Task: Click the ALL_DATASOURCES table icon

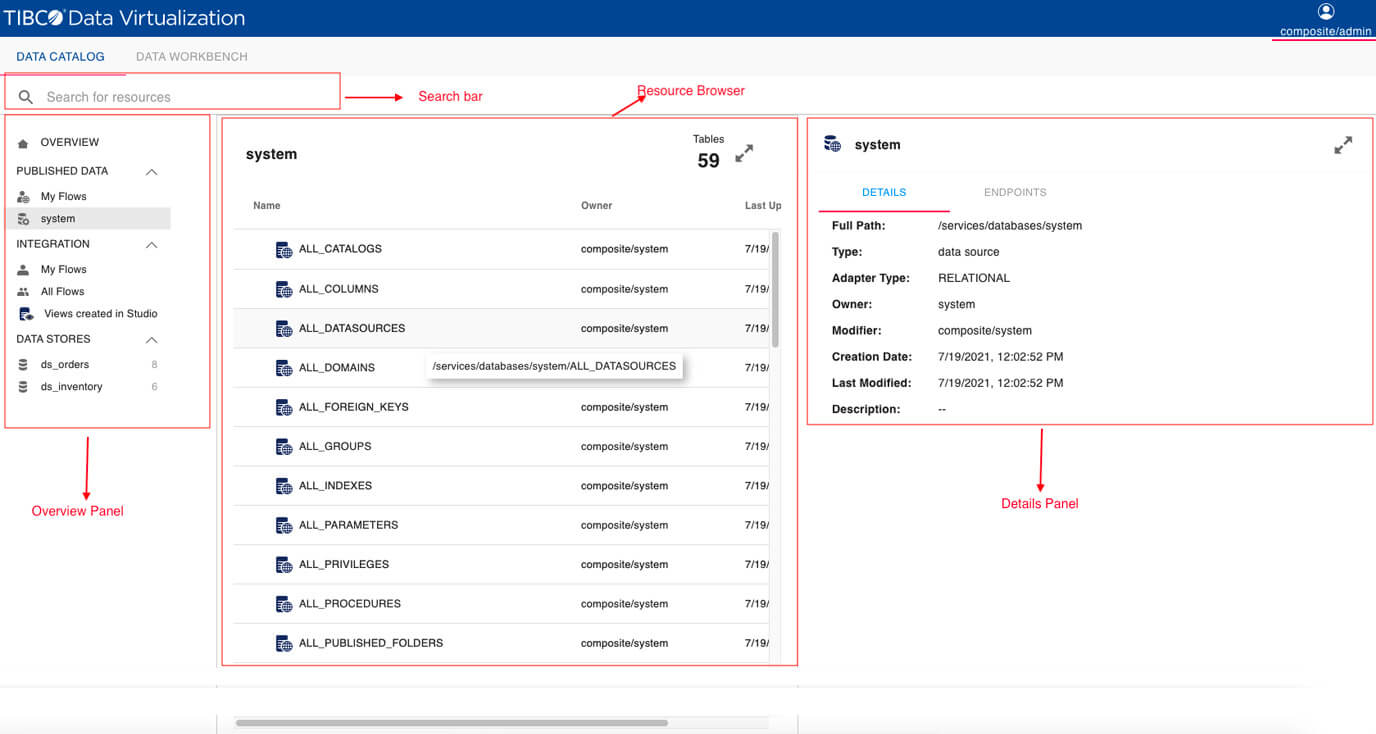Action: (x=284, y=328)
